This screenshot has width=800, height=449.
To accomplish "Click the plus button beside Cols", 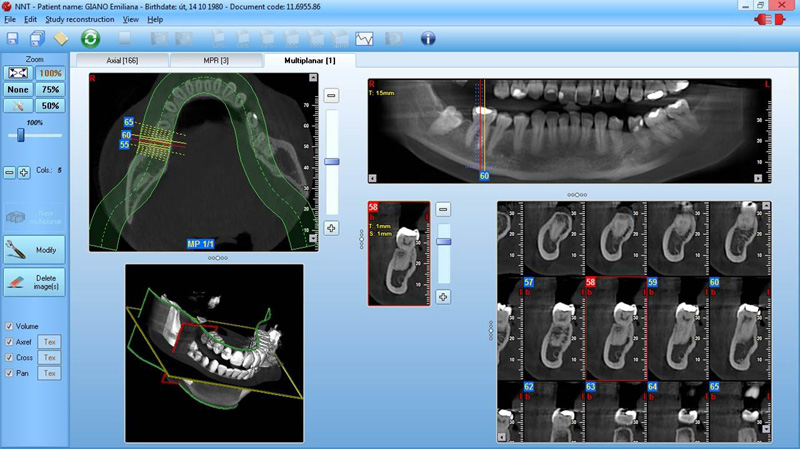I will click(24, 173).
